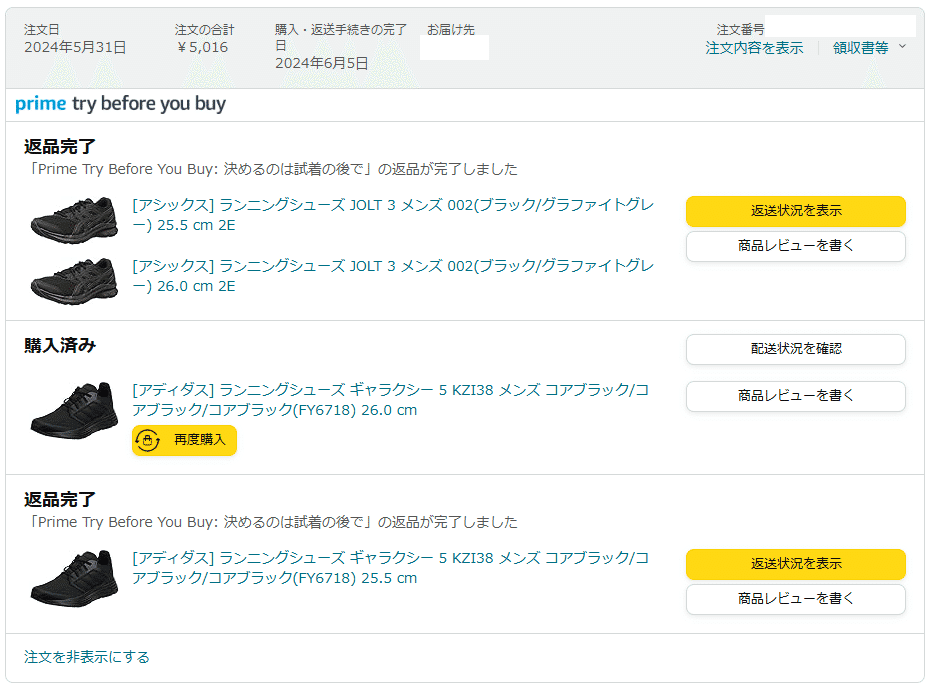The height and width of the screenshot is (687, 930).
Task: Click the ASICS JOLT 3 26.0 cm shoe thumbnail
Action: click(x=74, y=281)
